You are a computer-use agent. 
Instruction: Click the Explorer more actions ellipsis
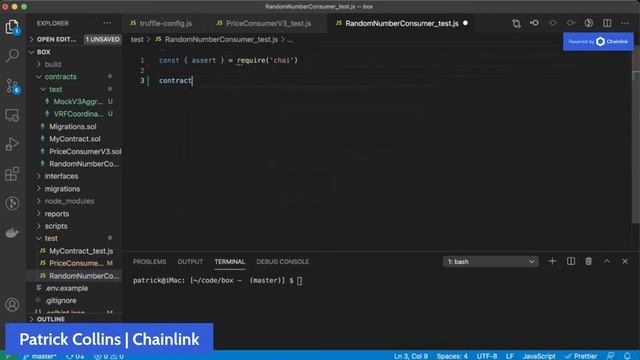pyautogui.click(x=107, y=23)
